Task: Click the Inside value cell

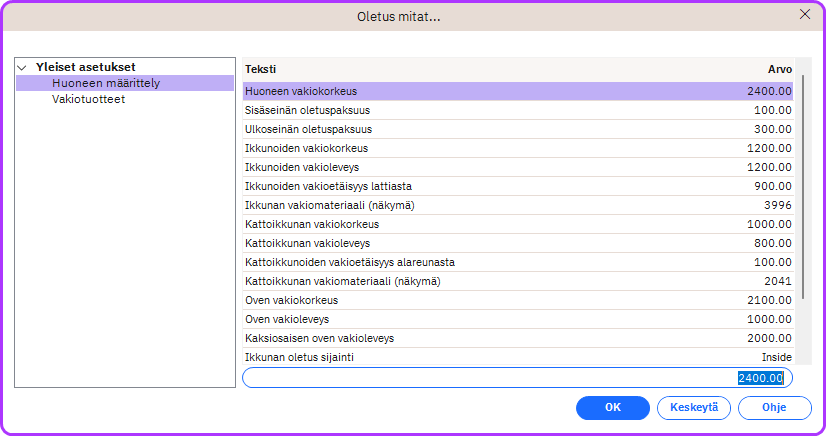Action: pos(776,357)
